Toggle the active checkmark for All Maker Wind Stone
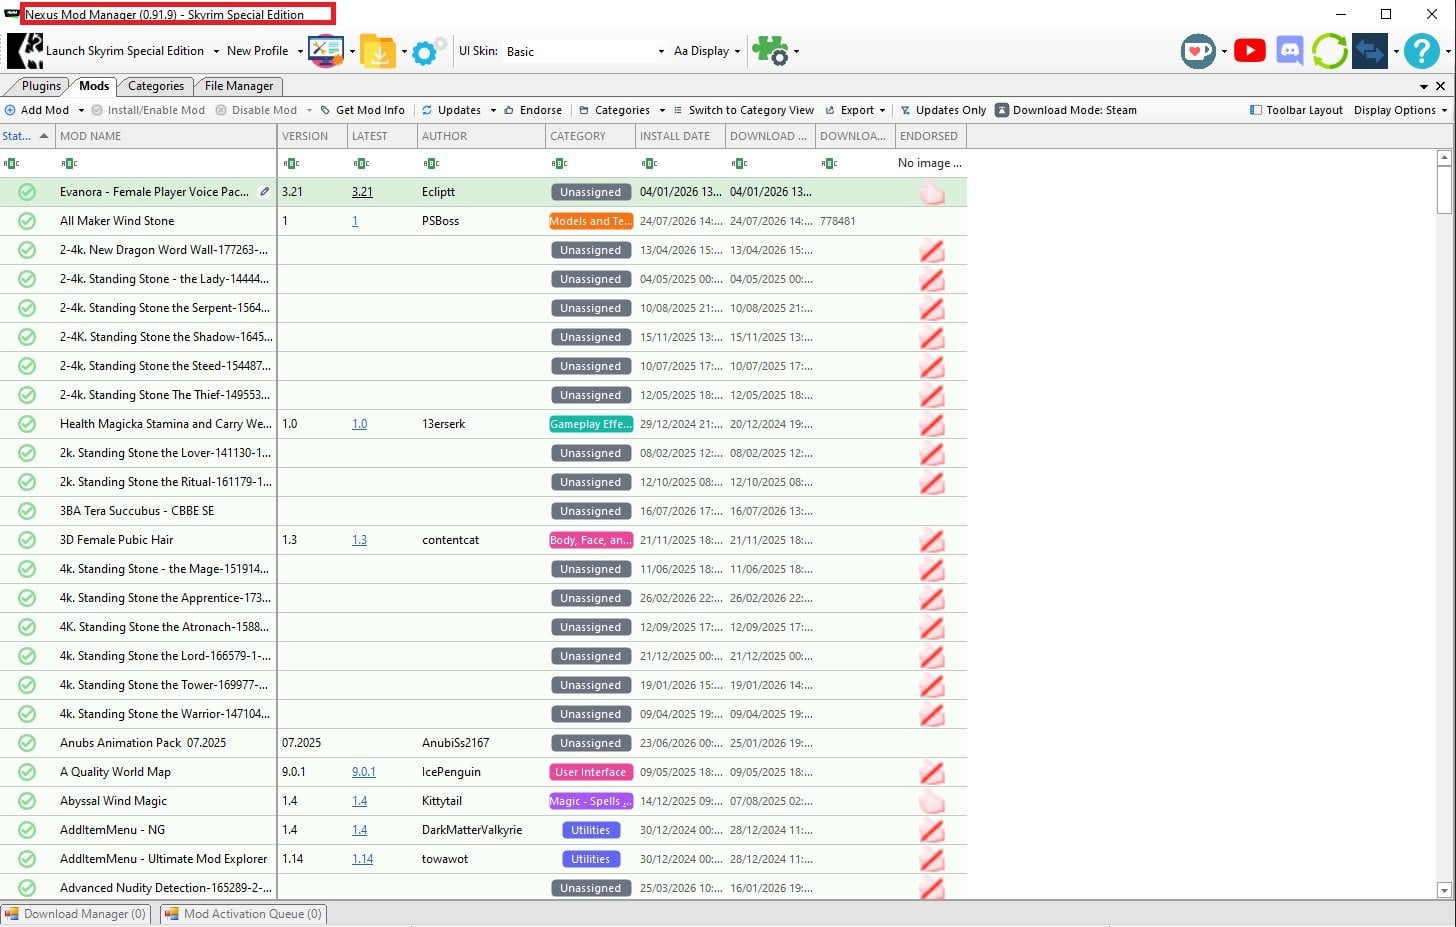The width and height of the screenshot is (1456, 927). pyautogui.click(x=27, y=221)
